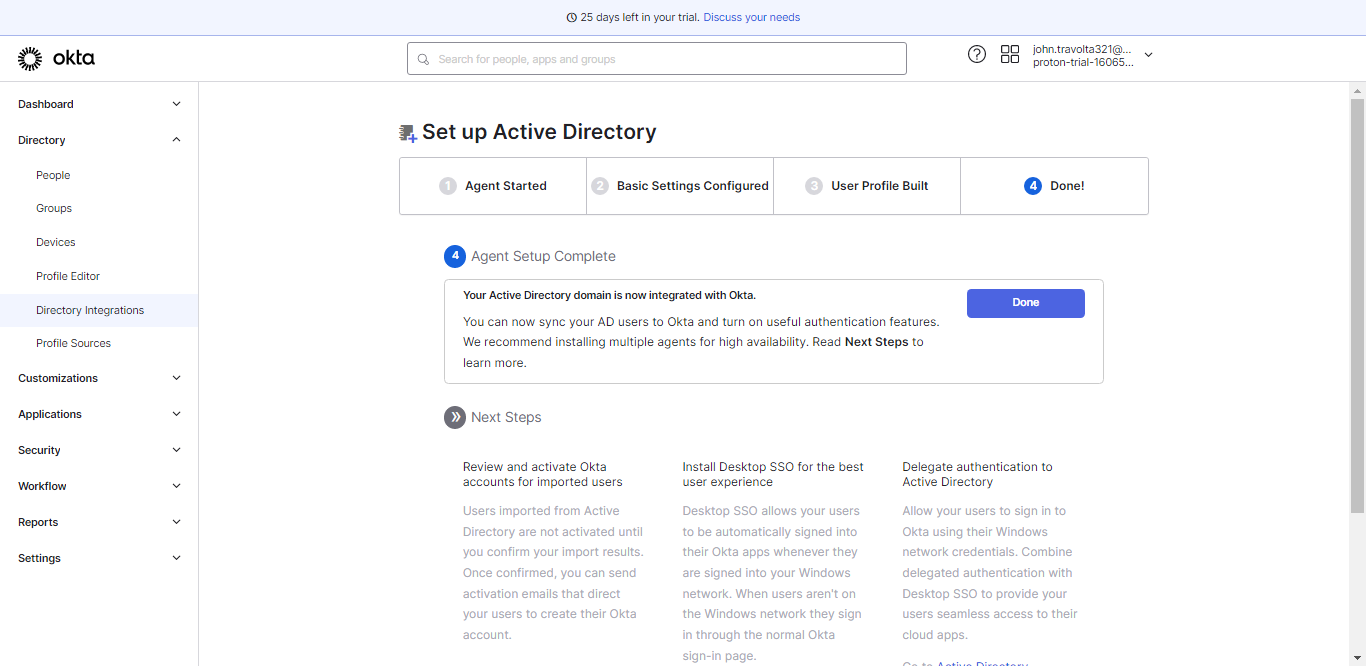Collapse the Directory menu section

pyautogui.click(x=177, y=140)
